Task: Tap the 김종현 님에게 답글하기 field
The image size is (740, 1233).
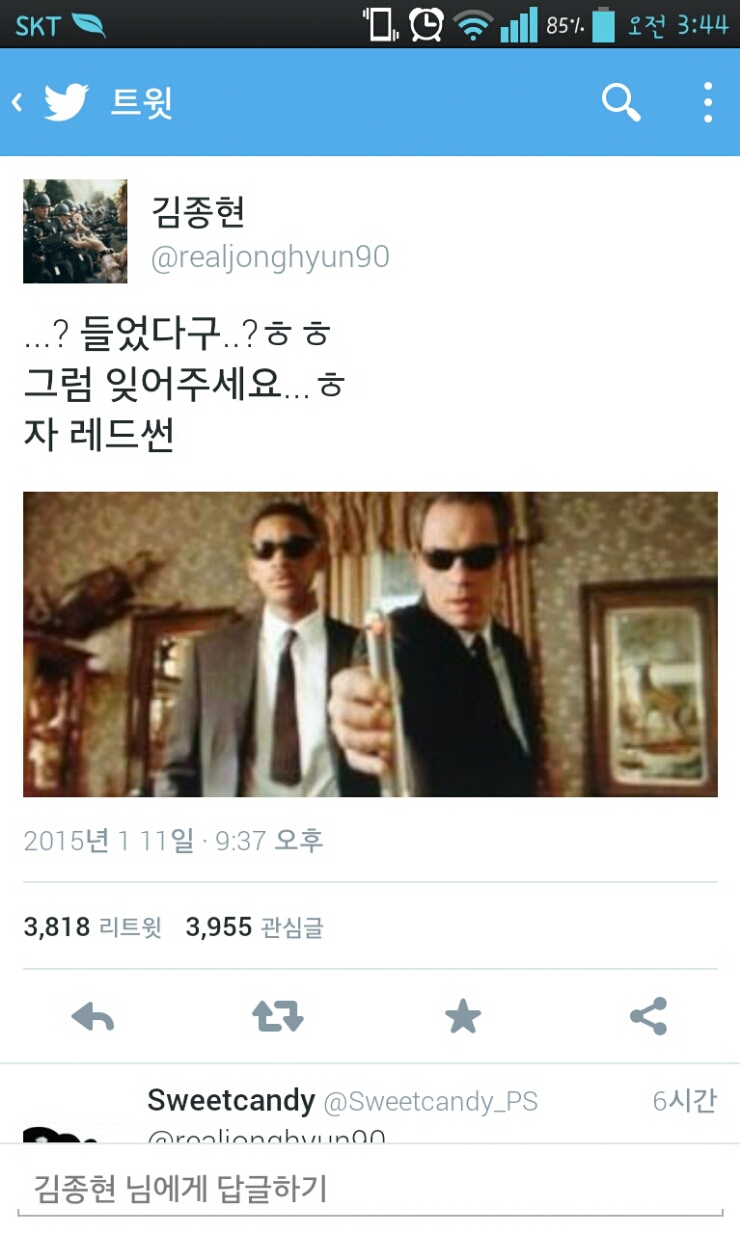Action: 370,1189
